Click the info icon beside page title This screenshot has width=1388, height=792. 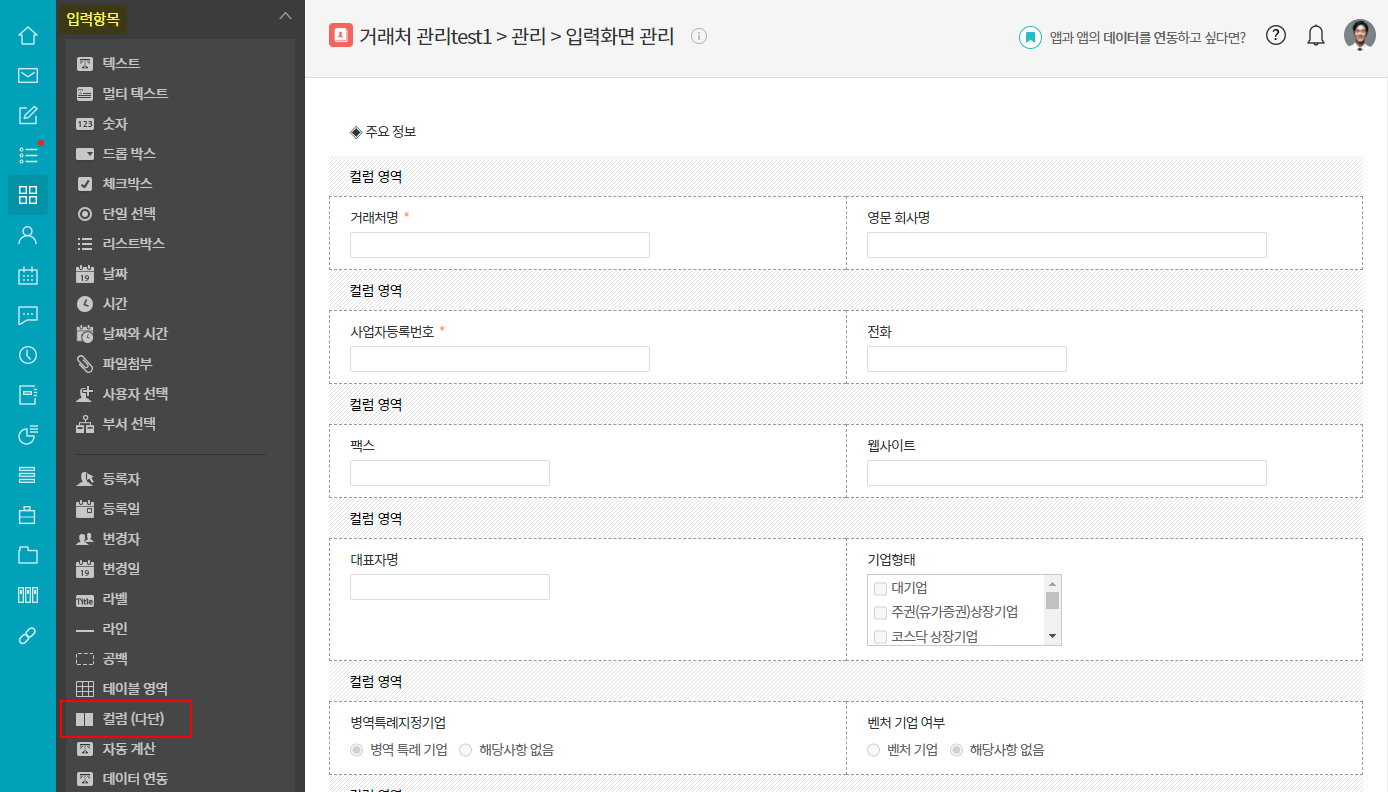click(x=699, y=37)
